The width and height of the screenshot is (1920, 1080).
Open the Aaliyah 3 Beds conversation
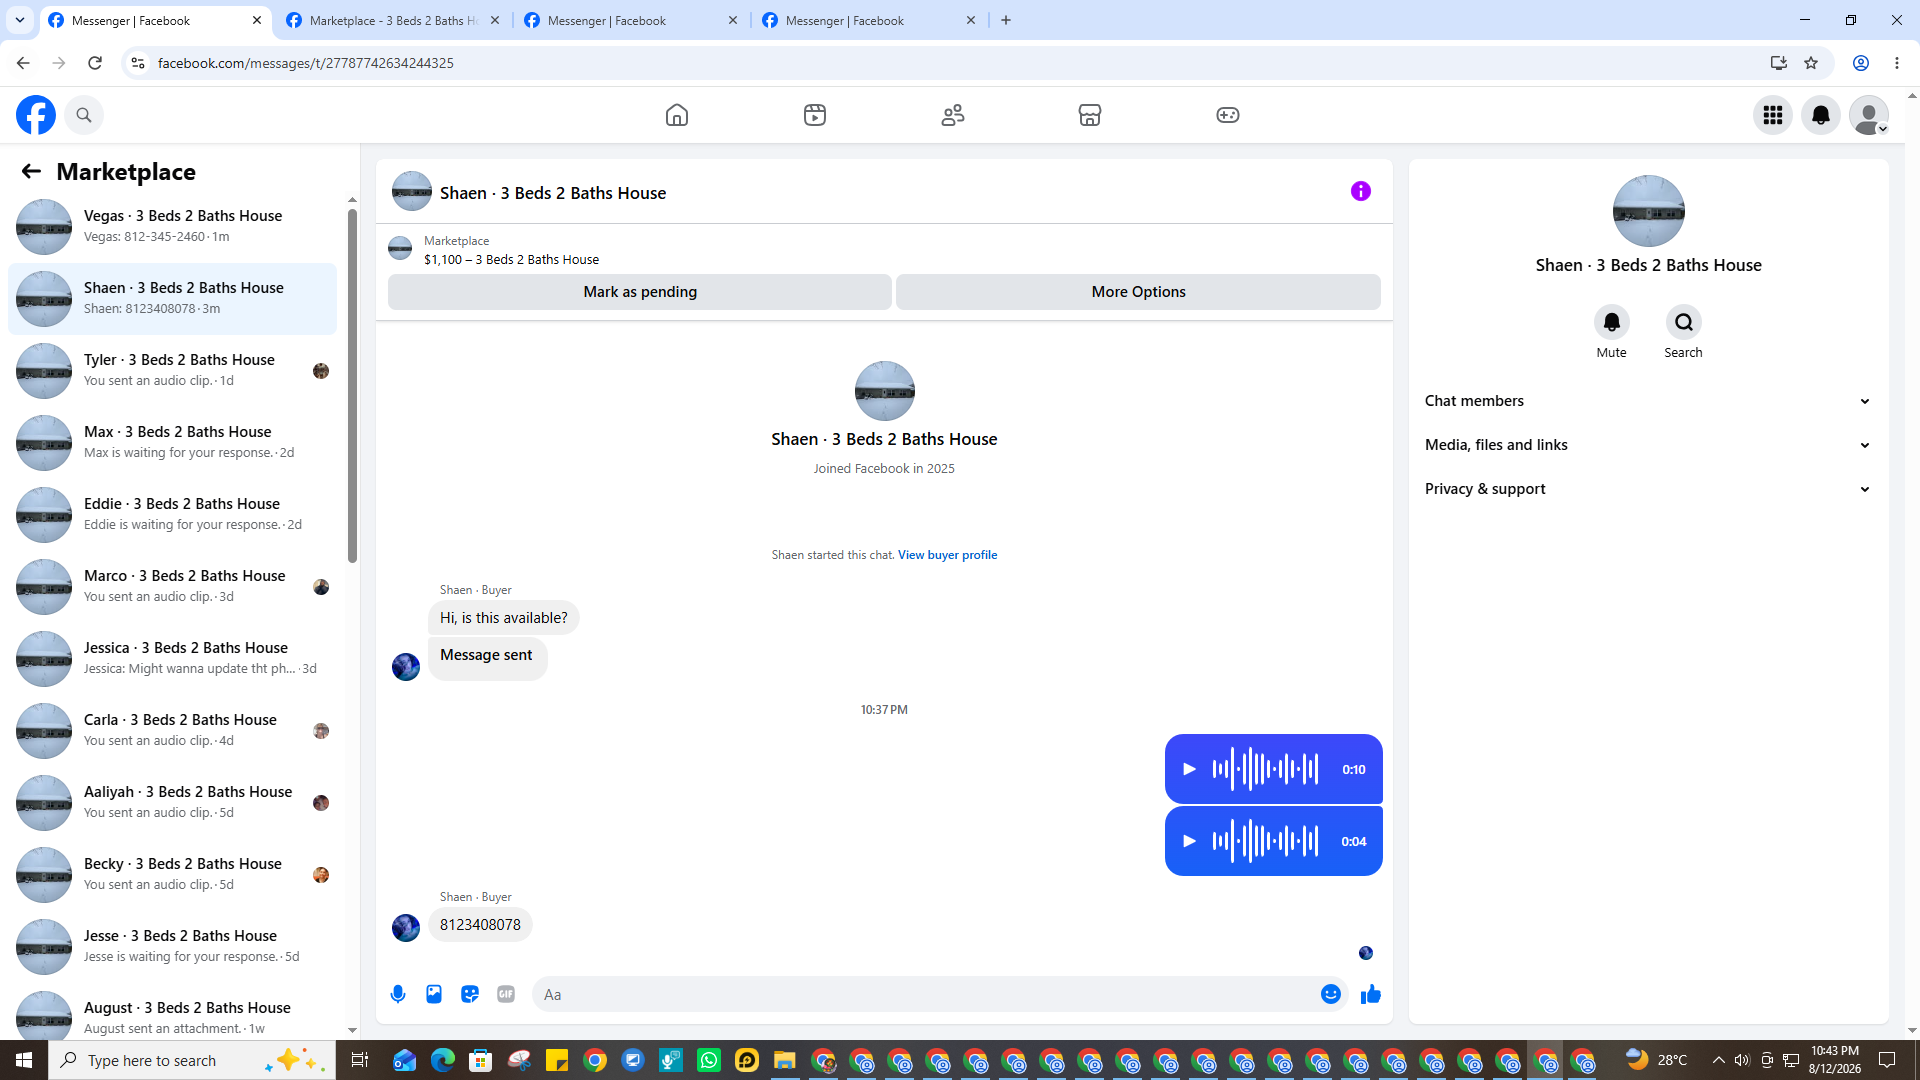click(x=172, y=803)
